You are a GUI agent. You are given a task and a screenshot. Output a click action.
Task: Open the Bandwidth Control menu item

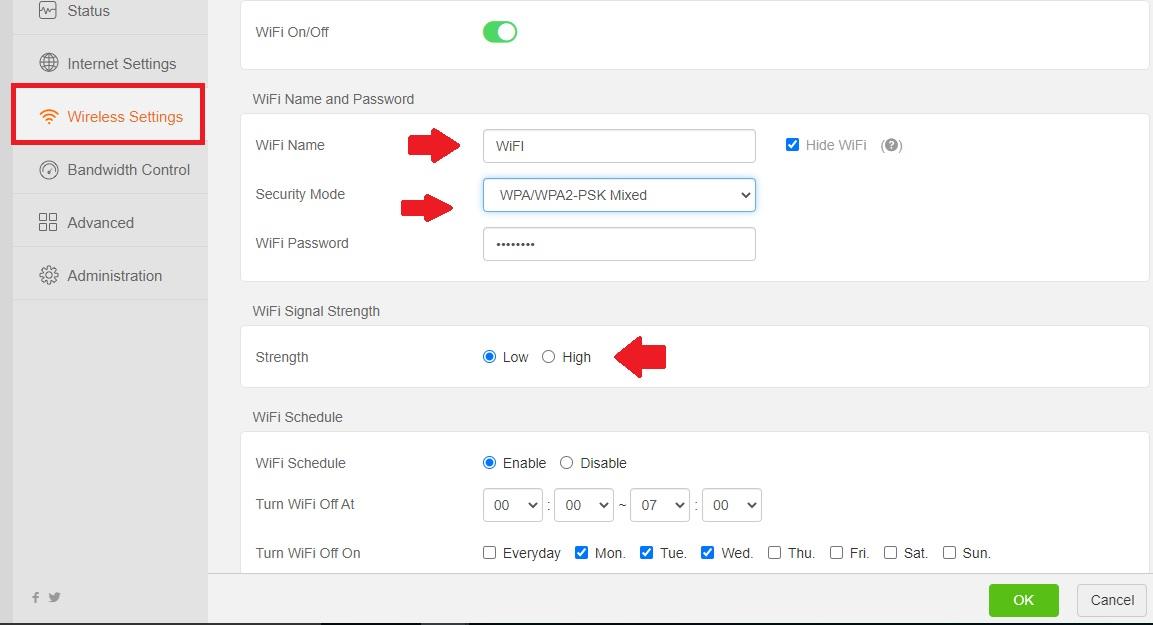[x=110, y=169]
